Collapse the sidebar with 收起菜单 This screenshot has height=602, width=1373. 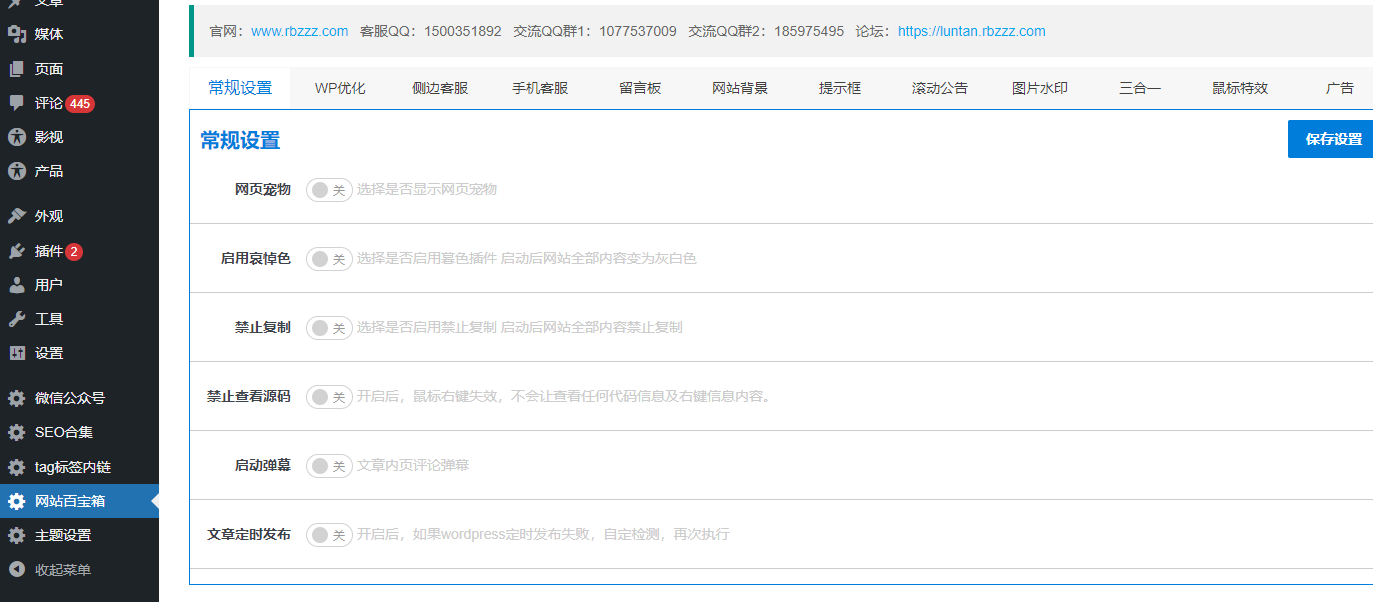click(x=62, y=570)
